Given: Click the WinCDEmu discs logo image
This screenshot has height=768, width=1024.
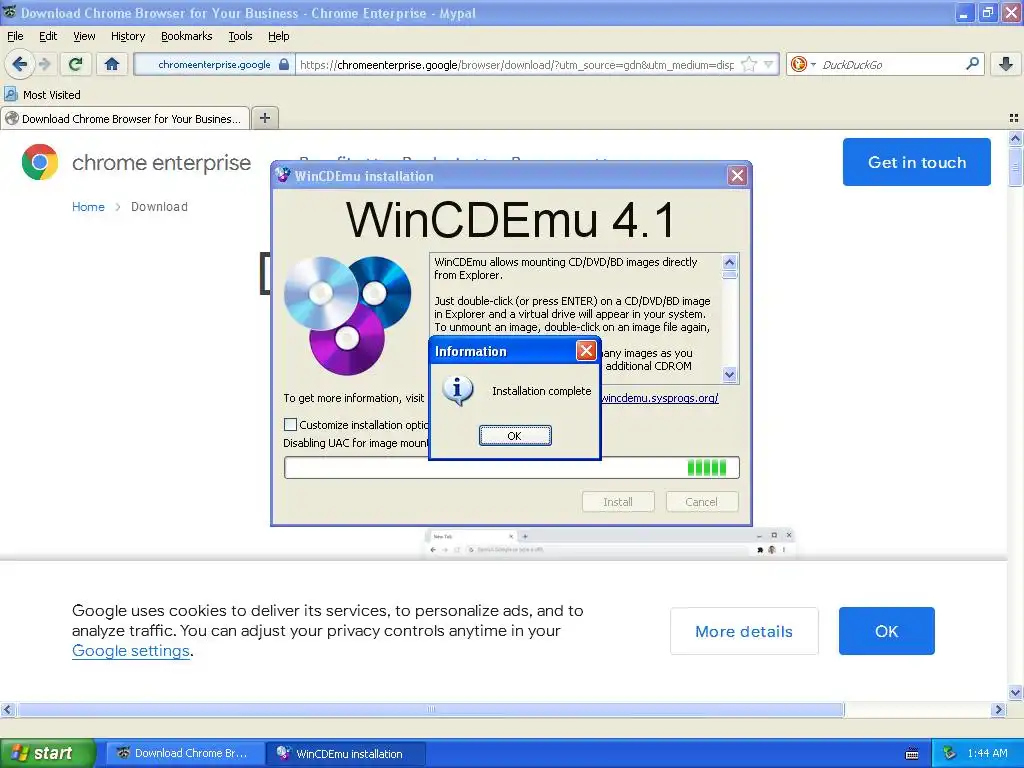Looking at the screenshot, I should click(347, 315).
